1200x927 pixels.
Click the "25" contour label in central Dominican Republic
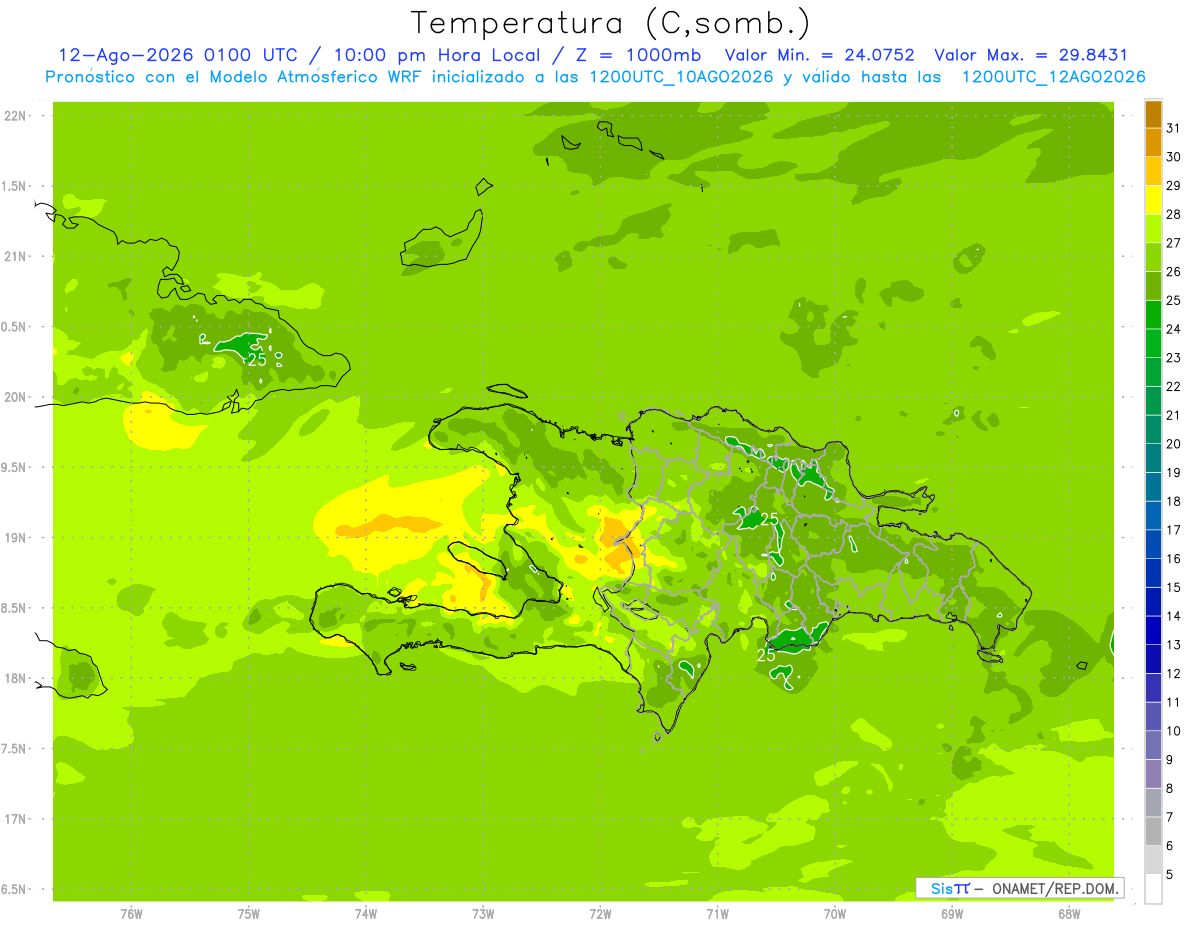[x=770, y=518]
